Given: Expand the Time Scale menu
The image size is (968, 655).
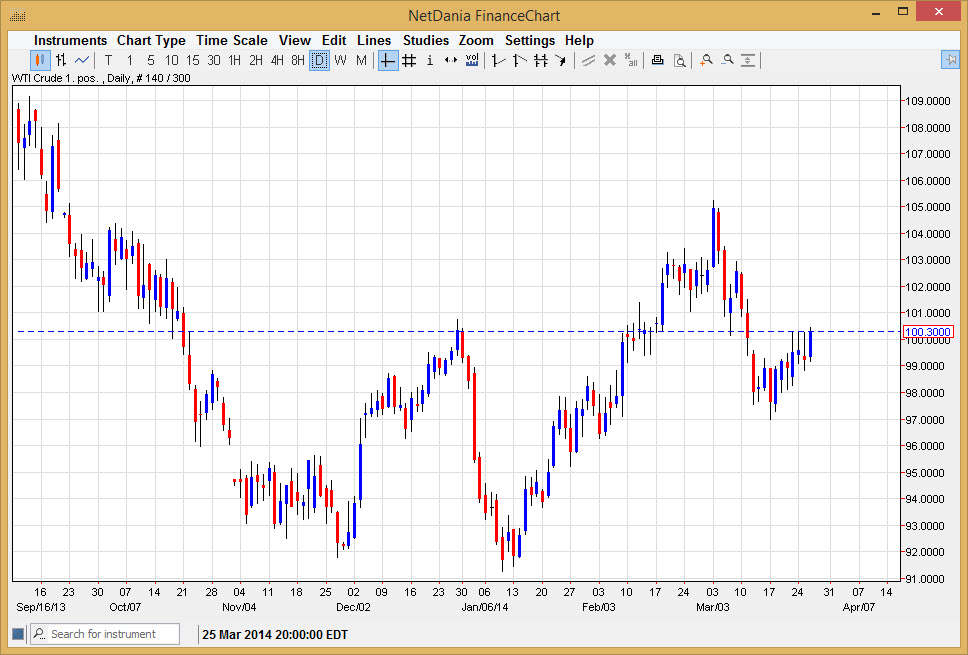Looking at the screenshot, I should pos(232,40).
